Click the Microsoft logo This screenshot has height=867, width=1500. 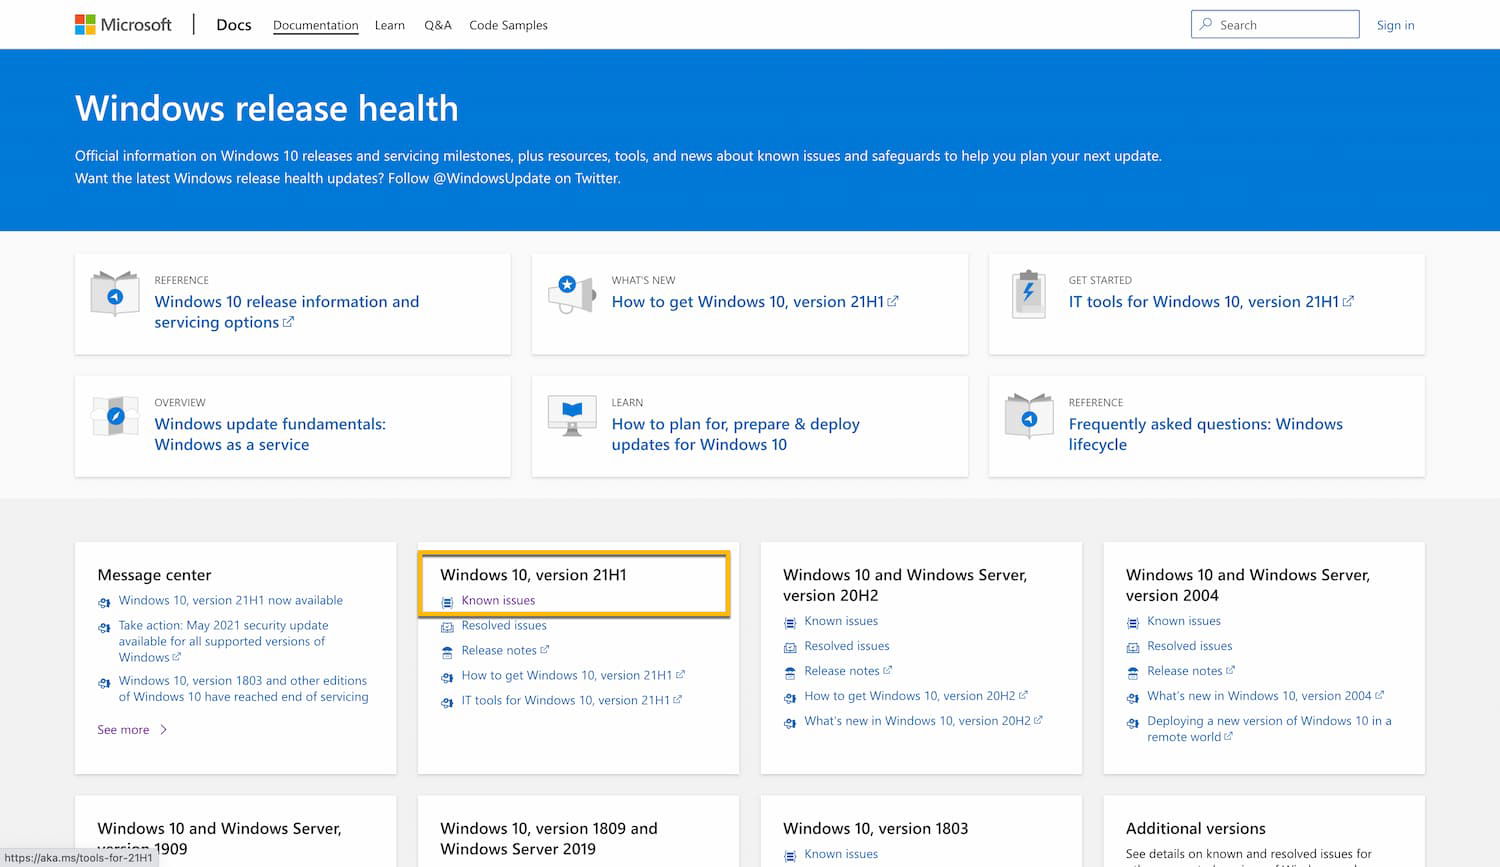pyautogui.click(x=123, y=25)
